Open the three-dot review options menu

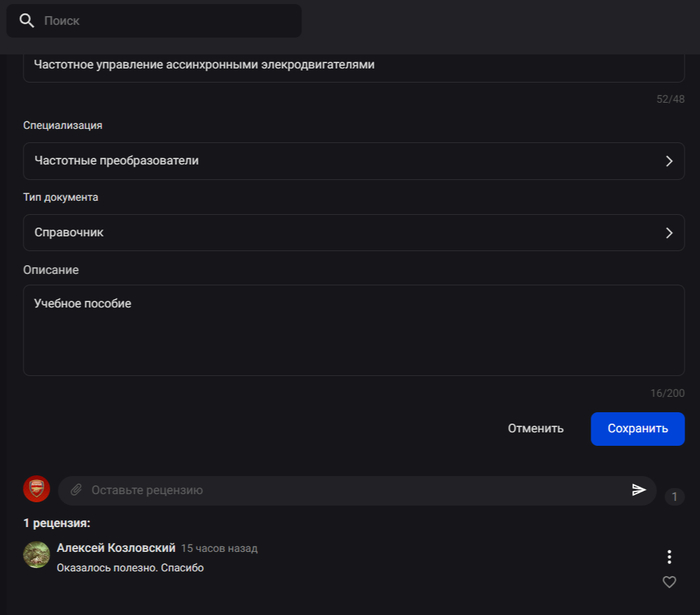tap(669, 557)
